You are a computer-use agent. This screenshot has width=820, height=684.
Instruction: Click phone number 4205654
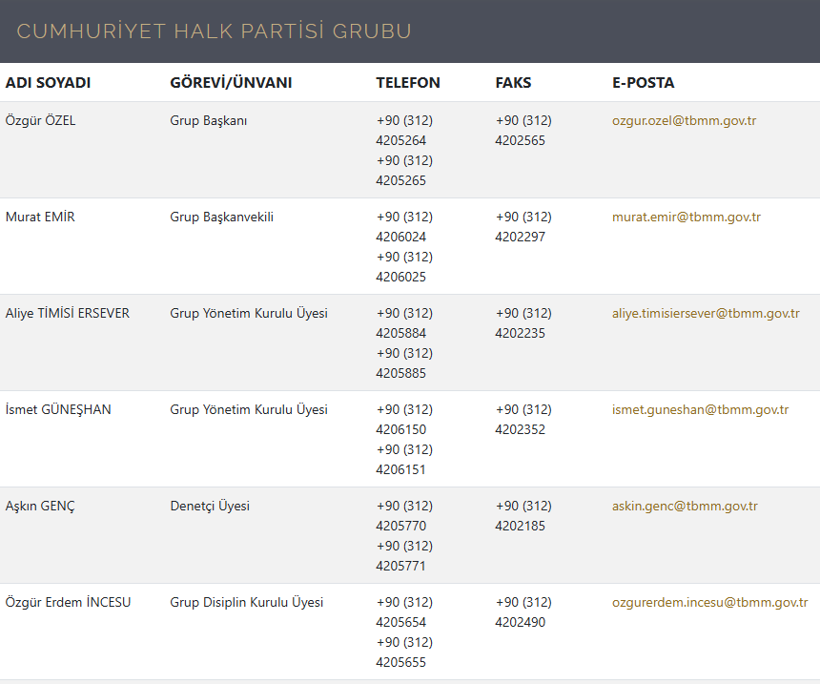click(x=401, y=622)
